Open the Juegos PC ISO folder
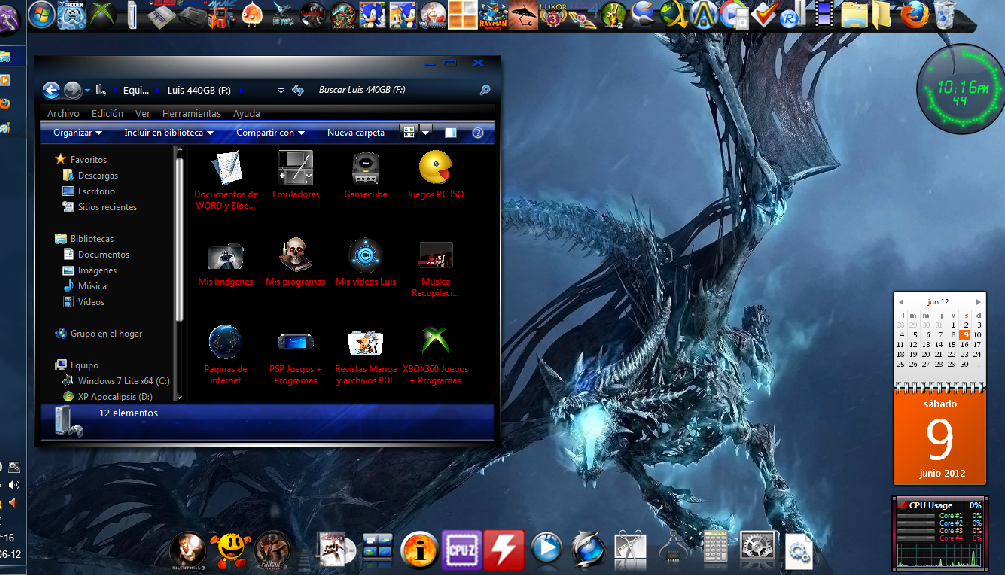1005x575 pixels. [x=436, y=175]
